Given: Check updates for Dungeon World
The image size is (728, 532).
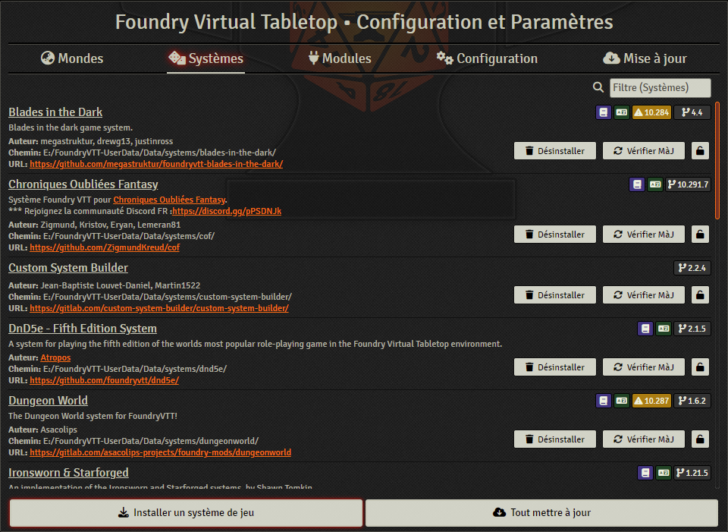Looking at the screenshot, I should (644, 439).
